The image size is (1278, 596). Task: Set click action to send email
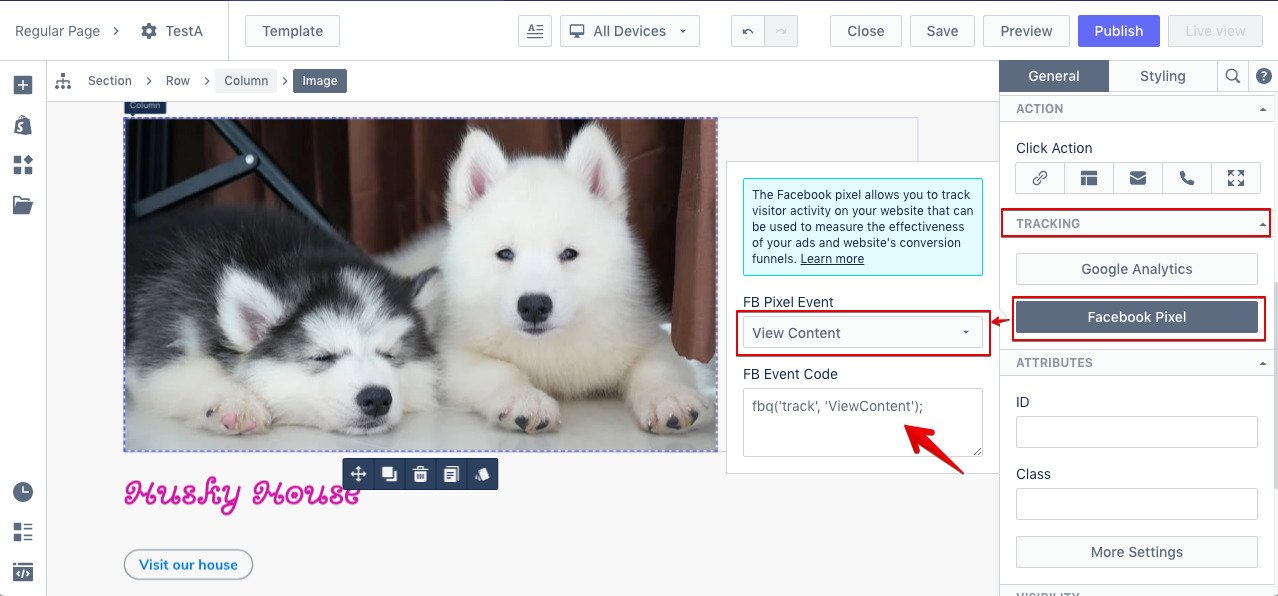[1138, 178]
